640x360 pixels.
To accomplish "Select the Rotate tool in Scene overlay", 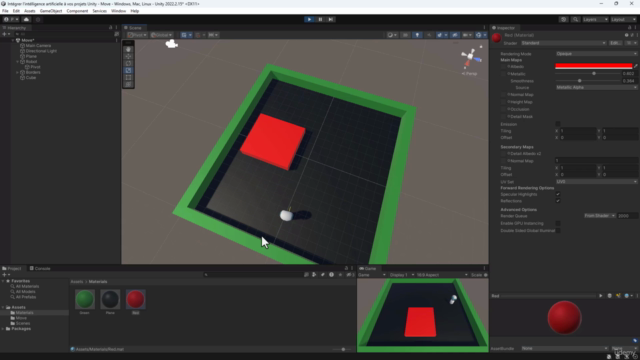I will (129, 63).
